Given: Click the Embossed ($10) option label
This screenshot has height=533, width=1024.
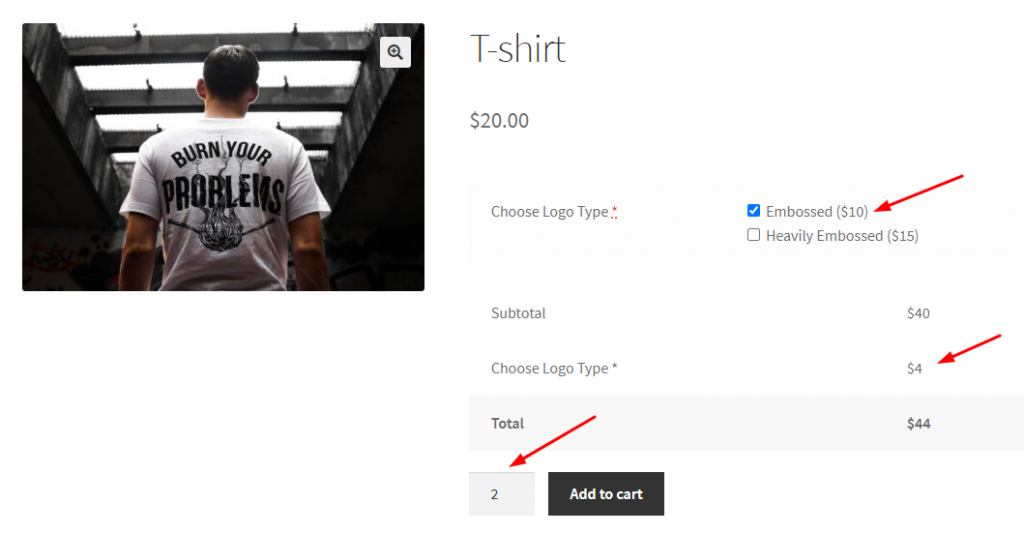Looking at the screenshot, I should [816, 212].
